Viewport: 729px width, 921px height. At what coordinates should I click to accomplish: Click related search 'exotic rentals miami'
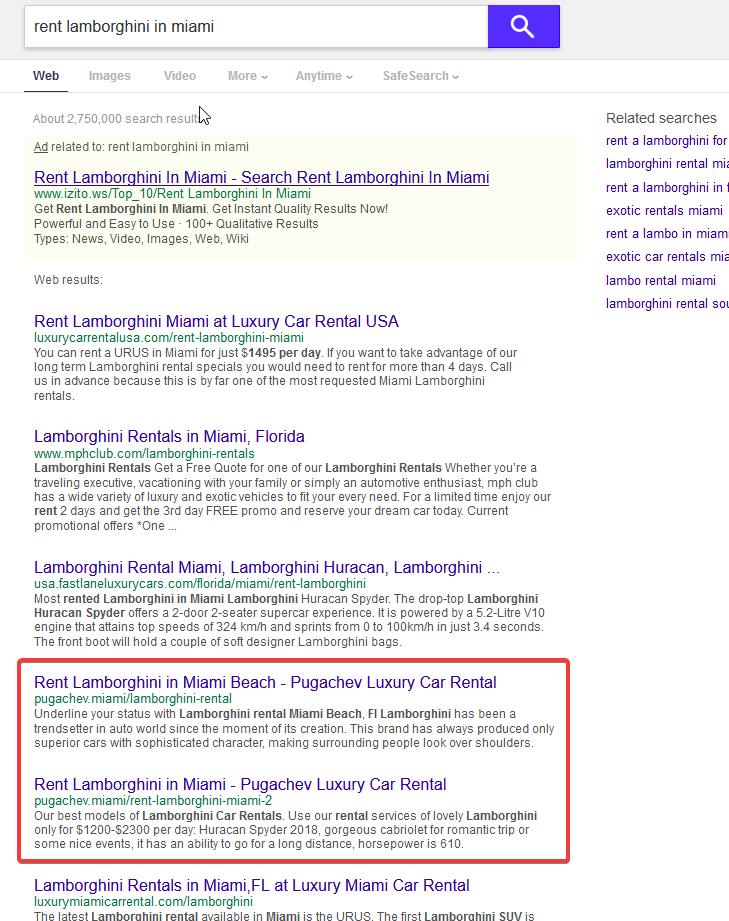tap(664, 210)
